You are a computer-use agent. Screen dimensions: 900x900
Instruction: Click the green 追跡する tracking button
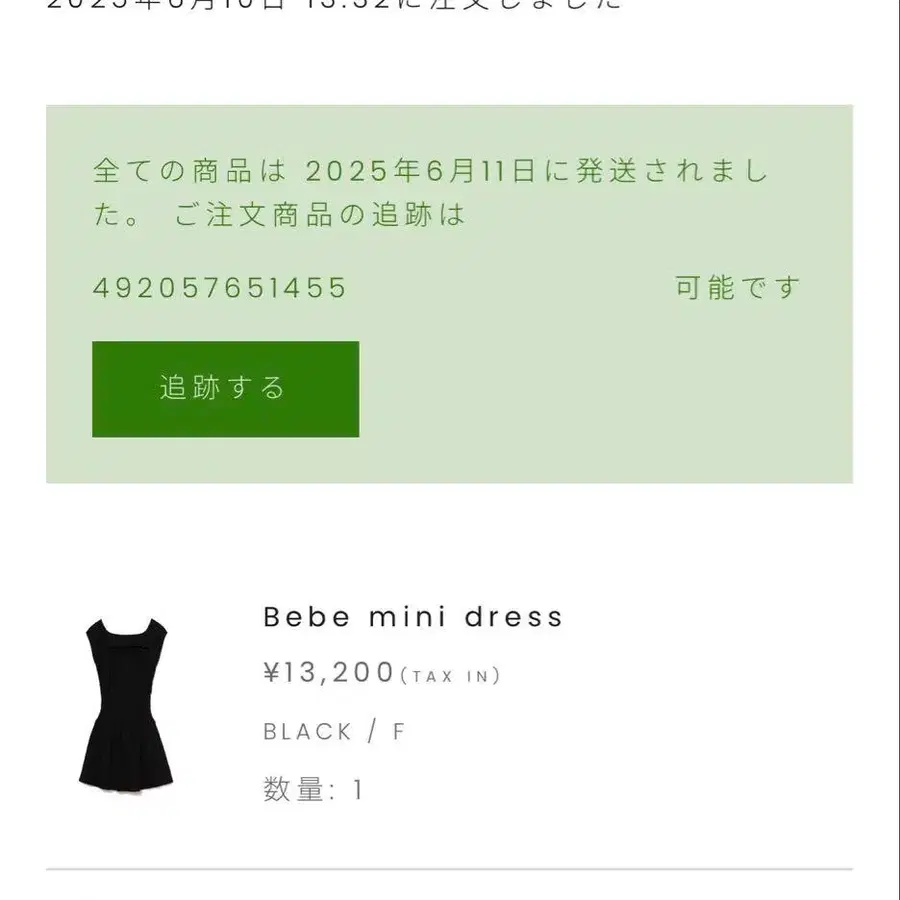(x=226, y=389)
